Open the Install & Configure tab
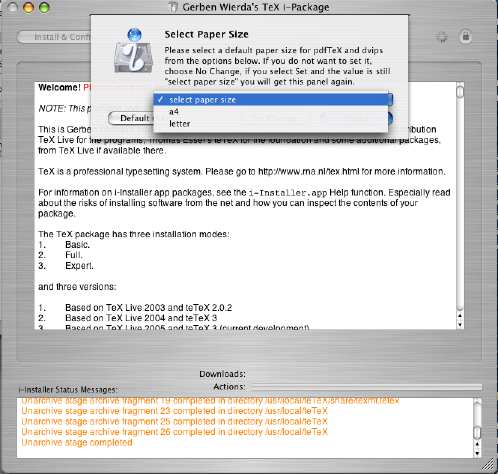This screenshot has width=498, height=474. pyautogui.click(x=54, y=37)
